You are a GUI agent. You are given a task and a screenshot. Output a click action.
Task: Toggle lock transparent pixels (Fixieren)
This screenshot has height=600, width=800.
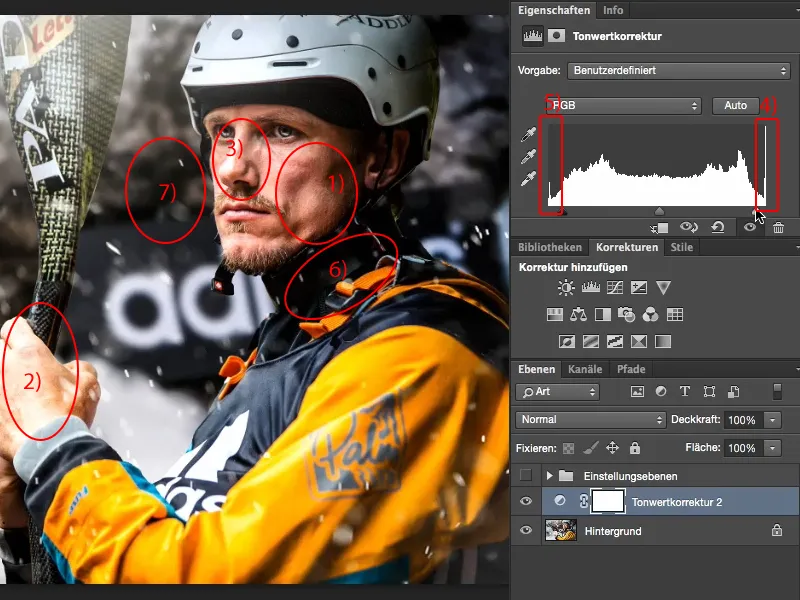[568, 448]
